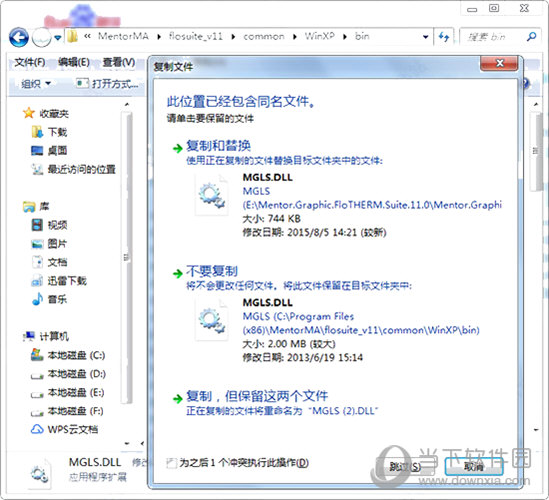Open 下载 folder in favorites
Viewport: 549px width, 500px height.
49,132
